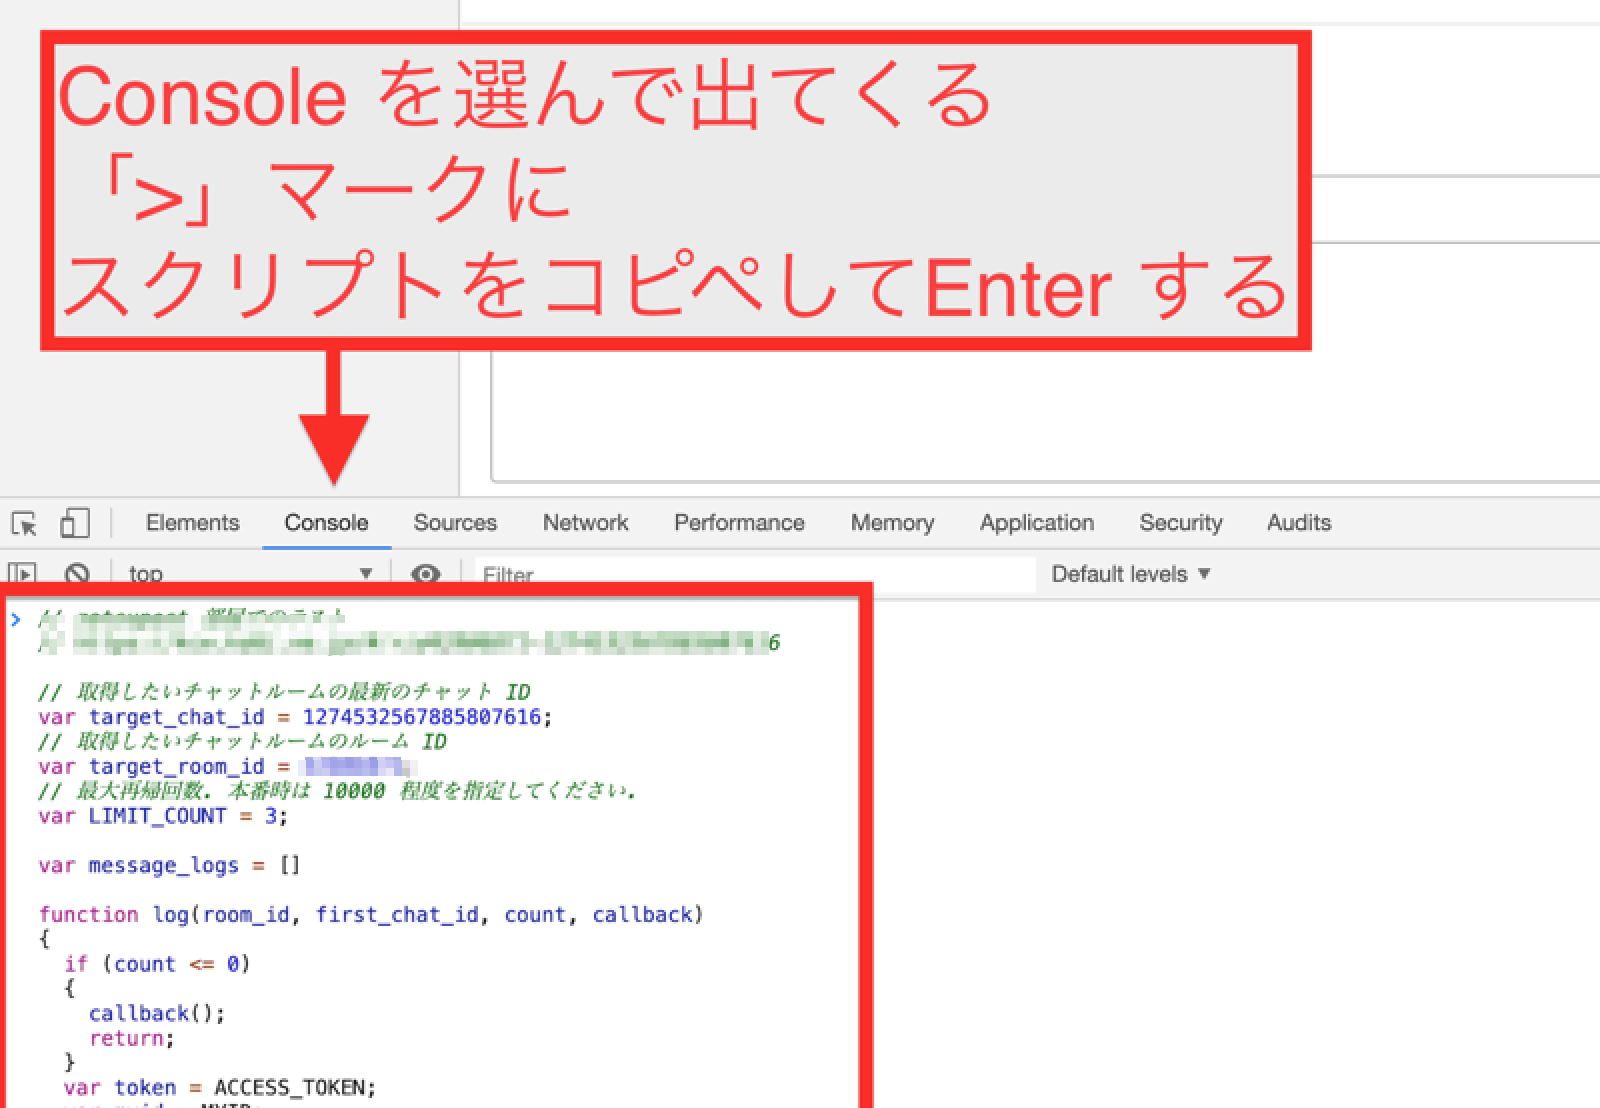1600x1108 pixels.
Task: Show the console sidebar icon
Action: 22,574
